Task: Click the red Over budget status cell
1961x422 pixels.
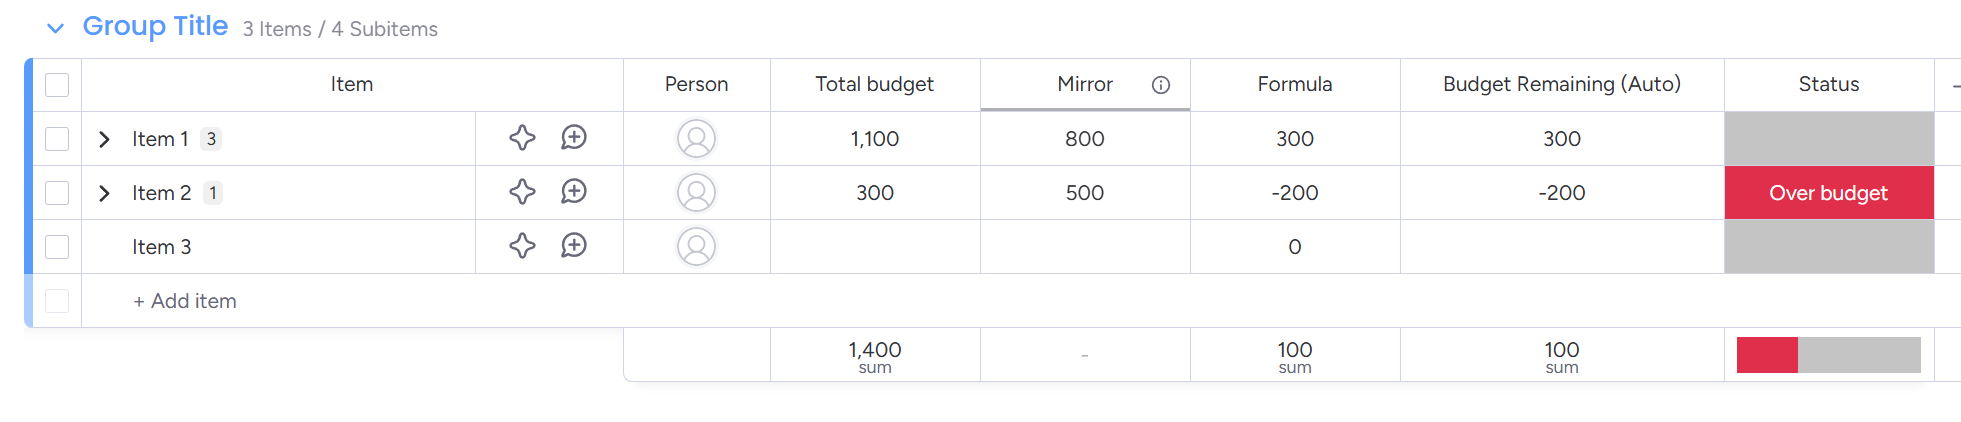Action: (x=1828, y=193)
